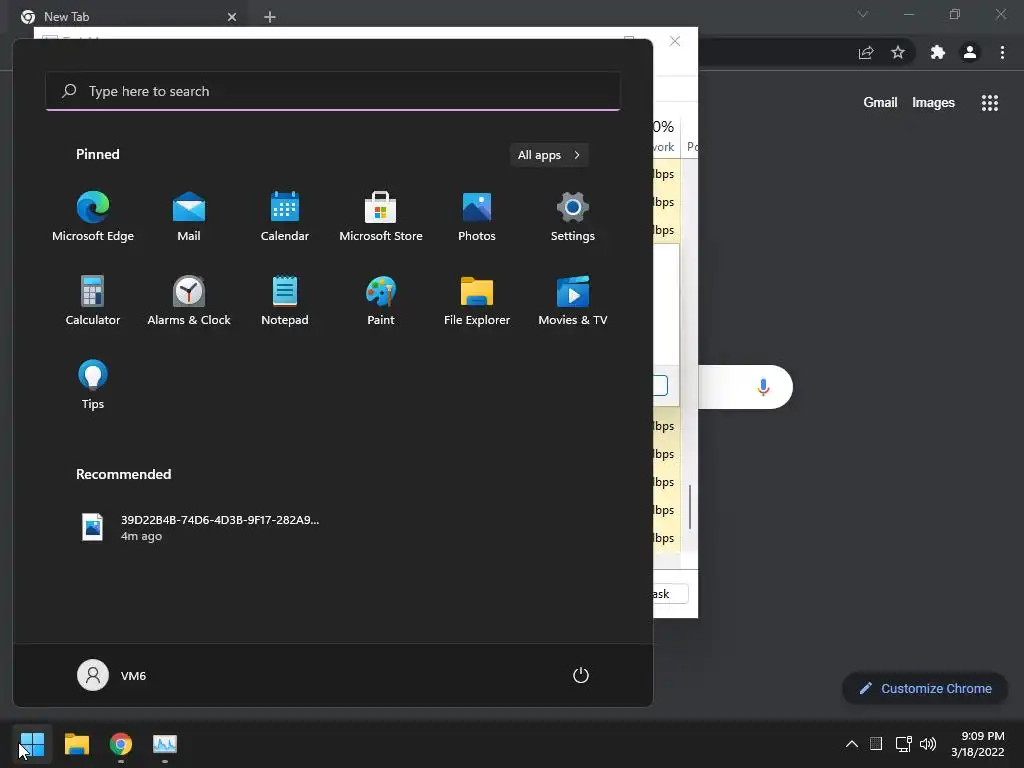Open the Chrome profile icon
The height and width of the screenshot is (768, 1024).
click(x=970, y=52)
